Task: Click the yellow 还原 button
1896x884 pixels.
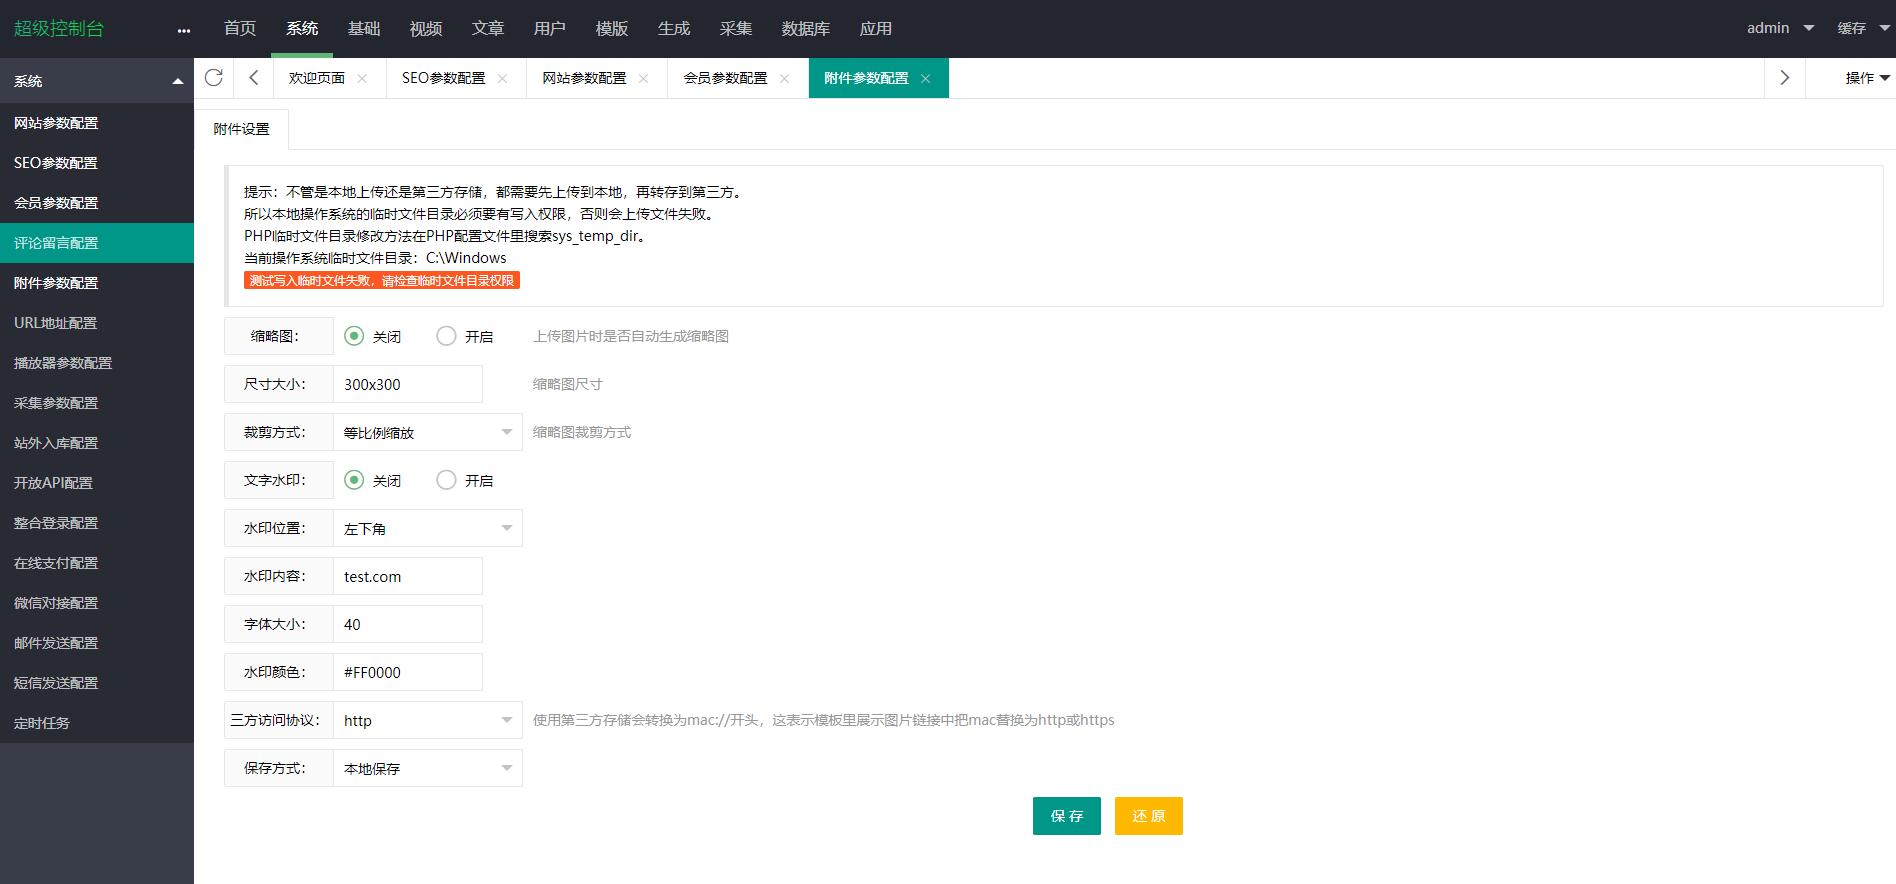Action: point(1148,816)
